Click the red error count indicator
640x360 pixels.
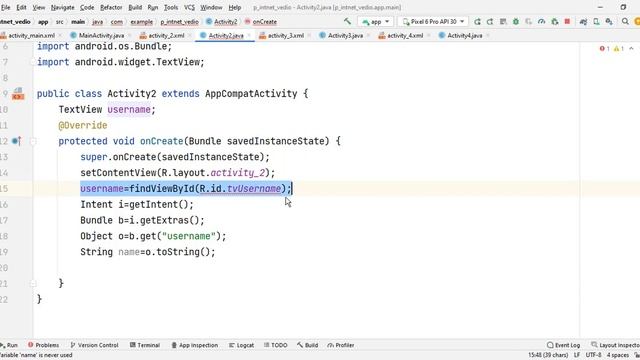[604, 49]
